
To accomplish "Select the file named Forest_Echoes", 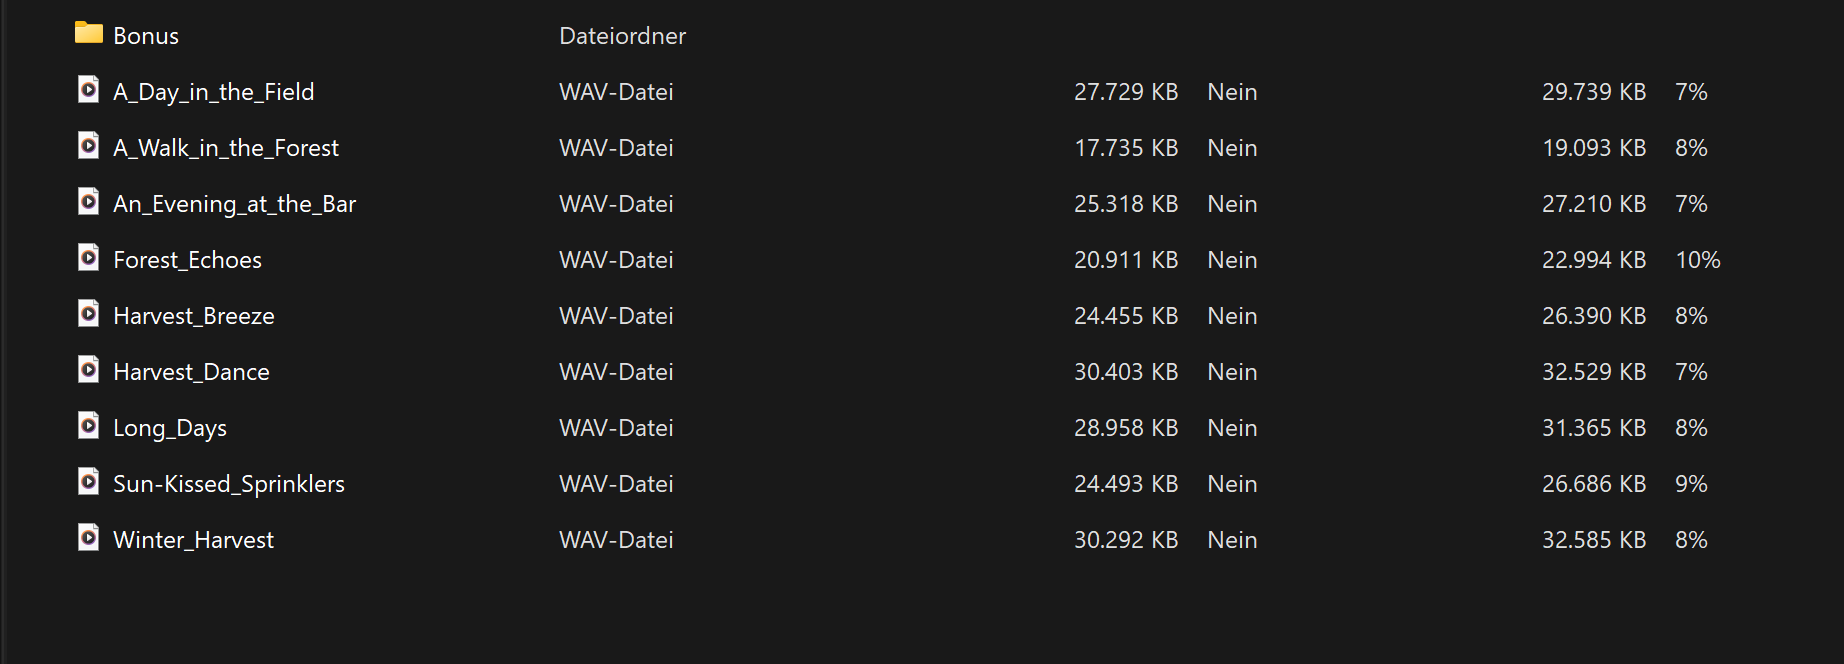I will tap(187, 260).
